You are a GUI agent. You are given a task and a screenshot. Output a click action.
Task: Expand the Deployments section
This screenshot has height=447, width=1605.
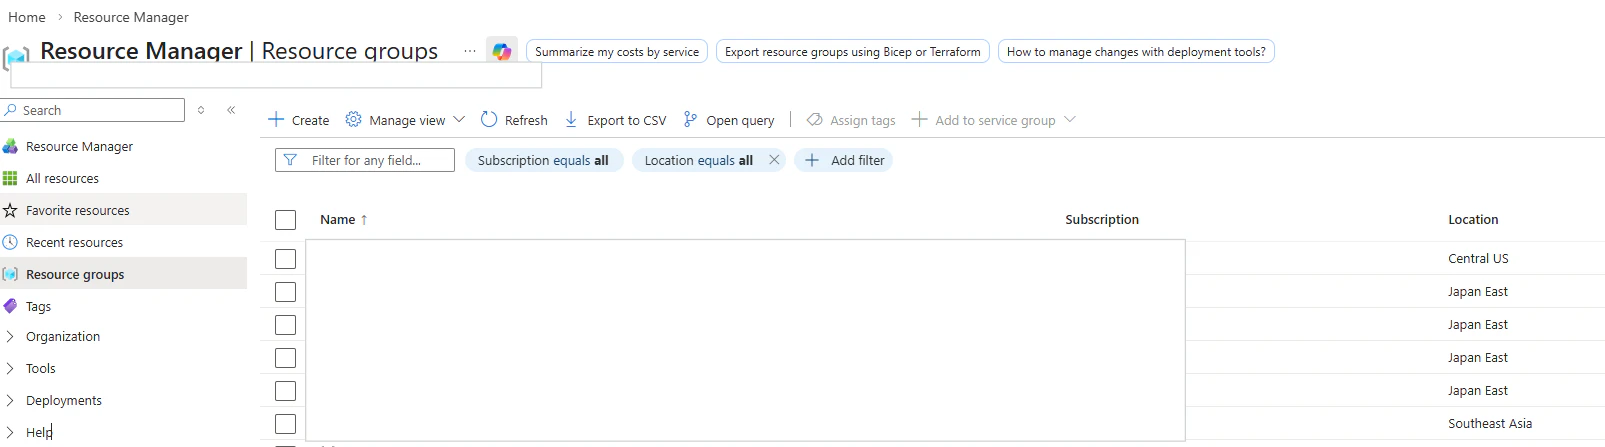10,400
